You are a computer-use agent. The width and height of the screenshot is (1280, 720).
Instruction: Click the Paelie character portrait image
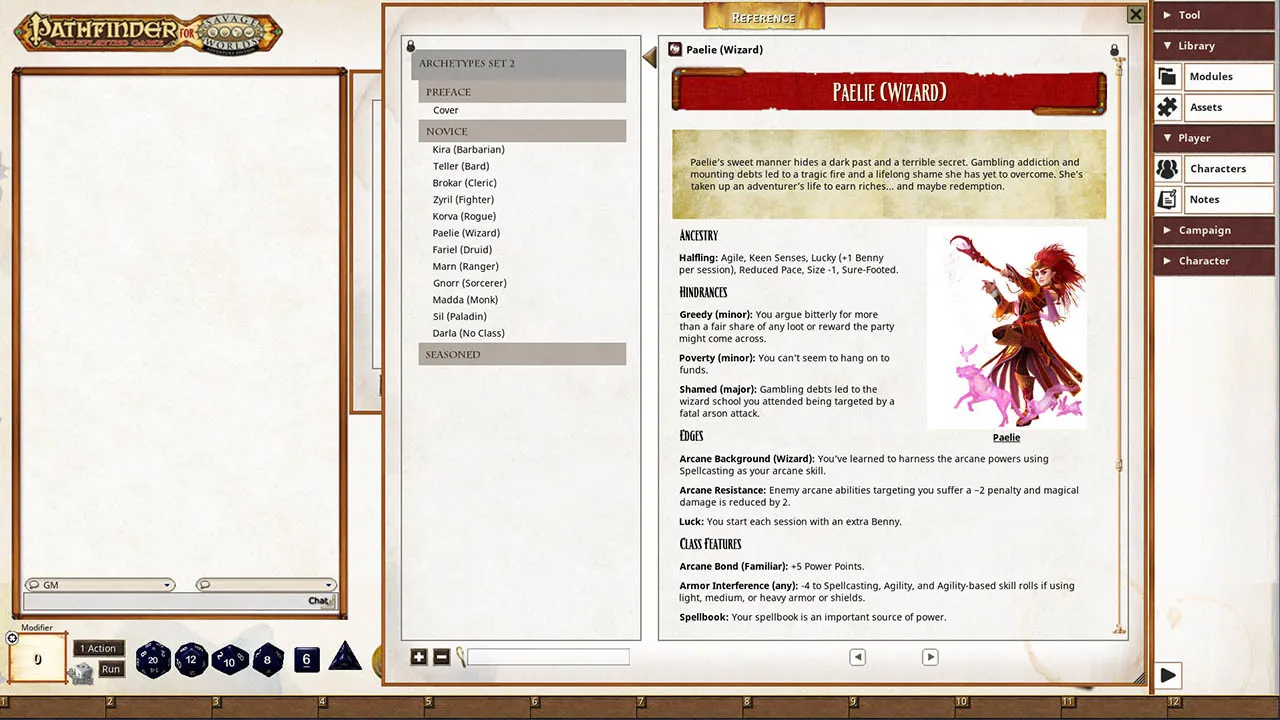[1006, 328]
